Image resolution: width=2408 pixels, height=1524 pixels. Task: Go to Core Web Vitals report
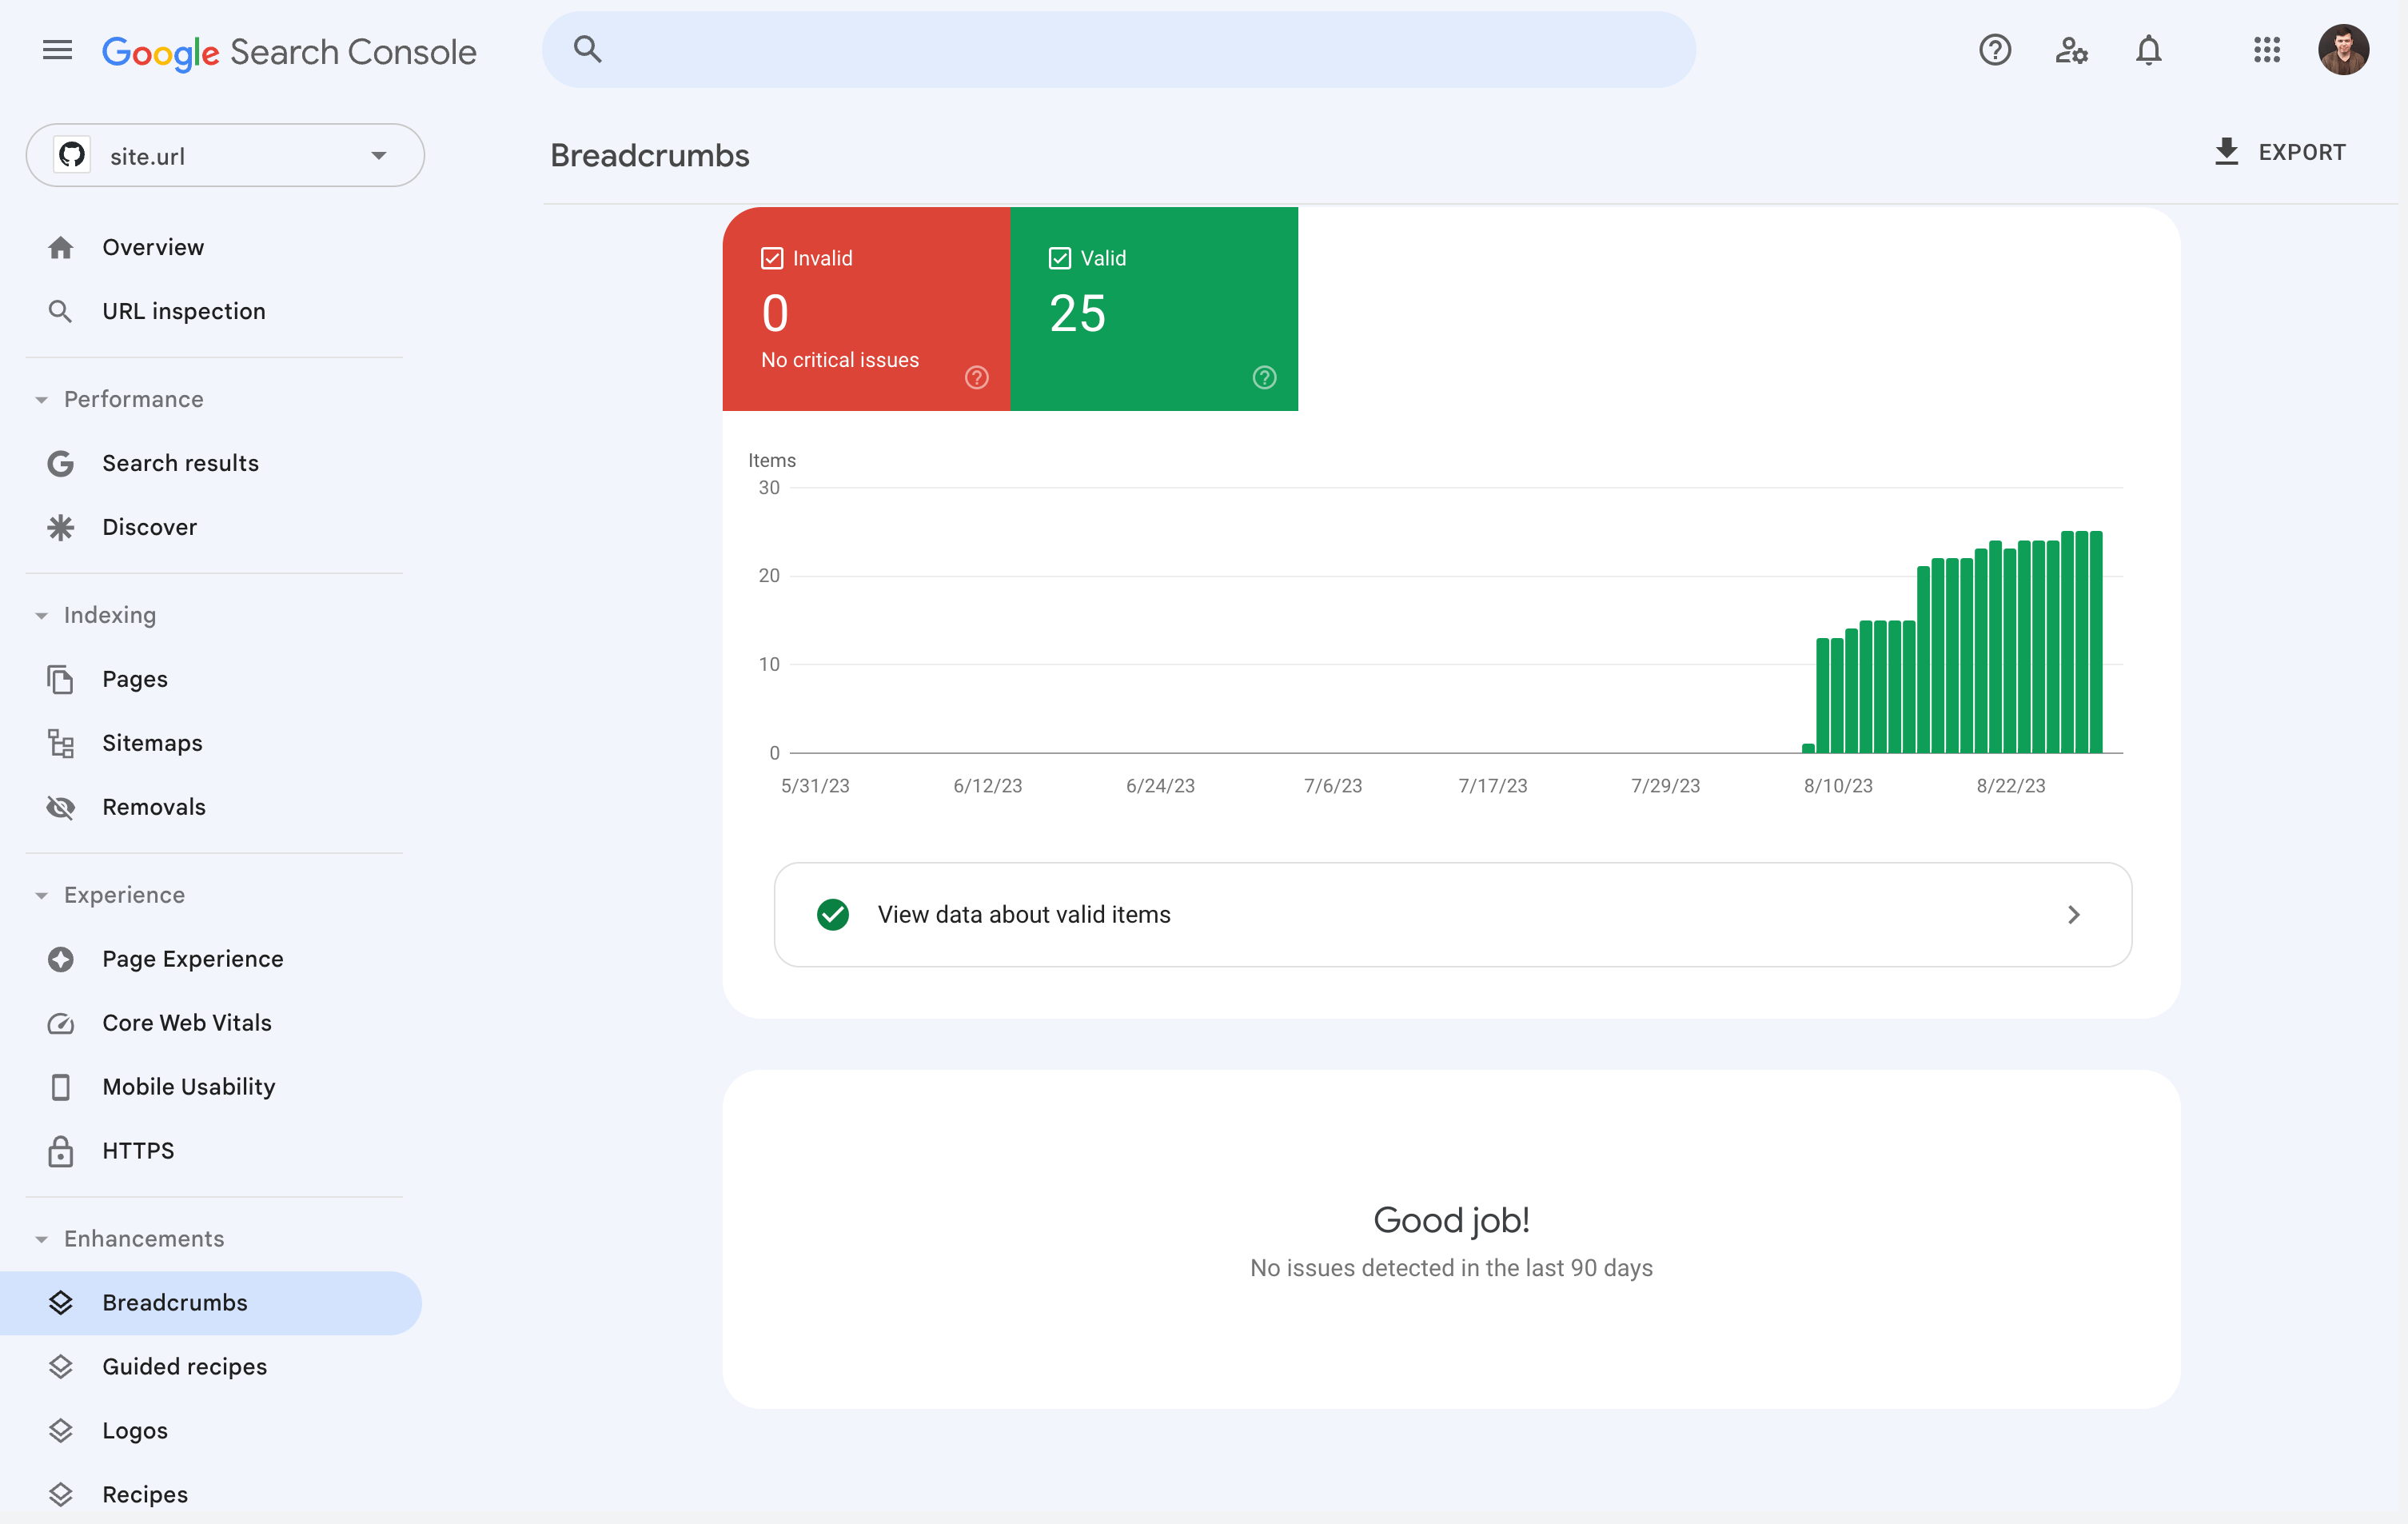click(x=186, y=1022)
